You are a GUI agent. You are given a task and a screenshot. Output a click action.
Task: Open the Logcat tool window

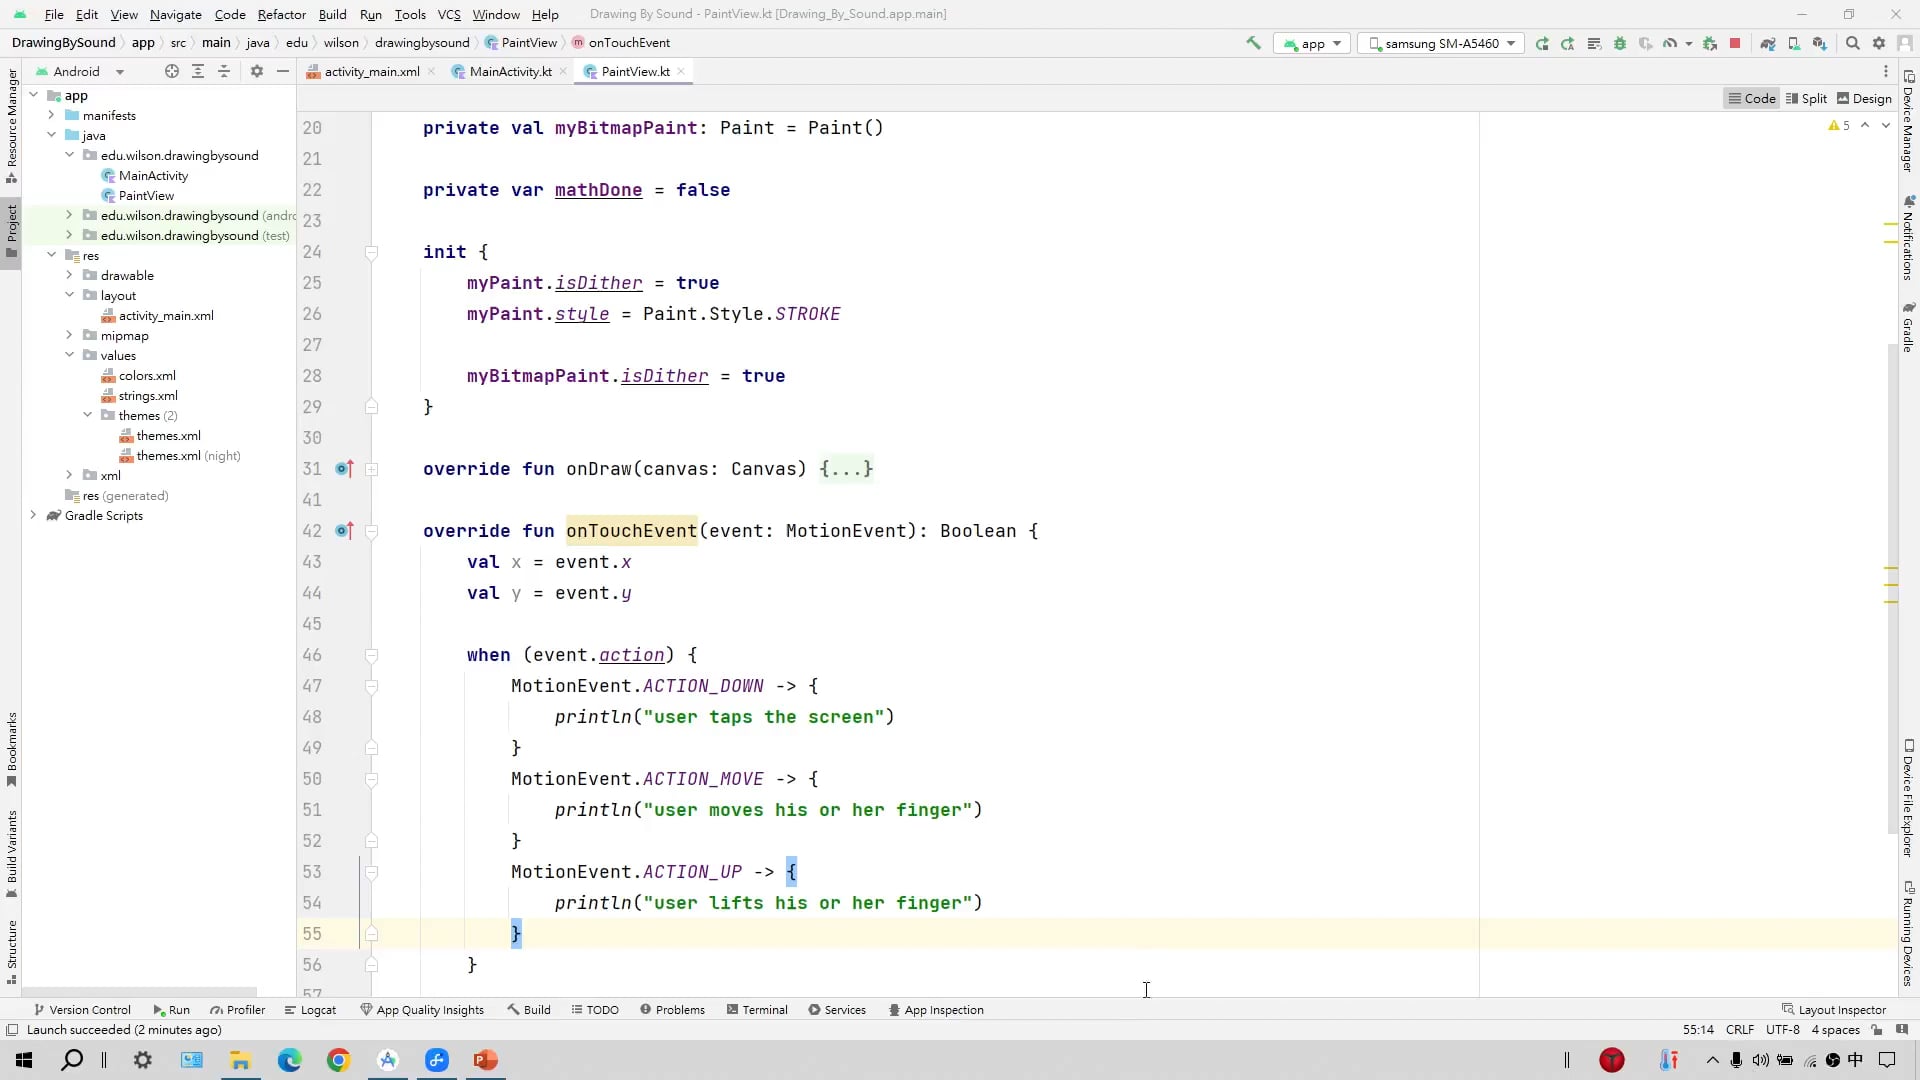click(310, 1010)
